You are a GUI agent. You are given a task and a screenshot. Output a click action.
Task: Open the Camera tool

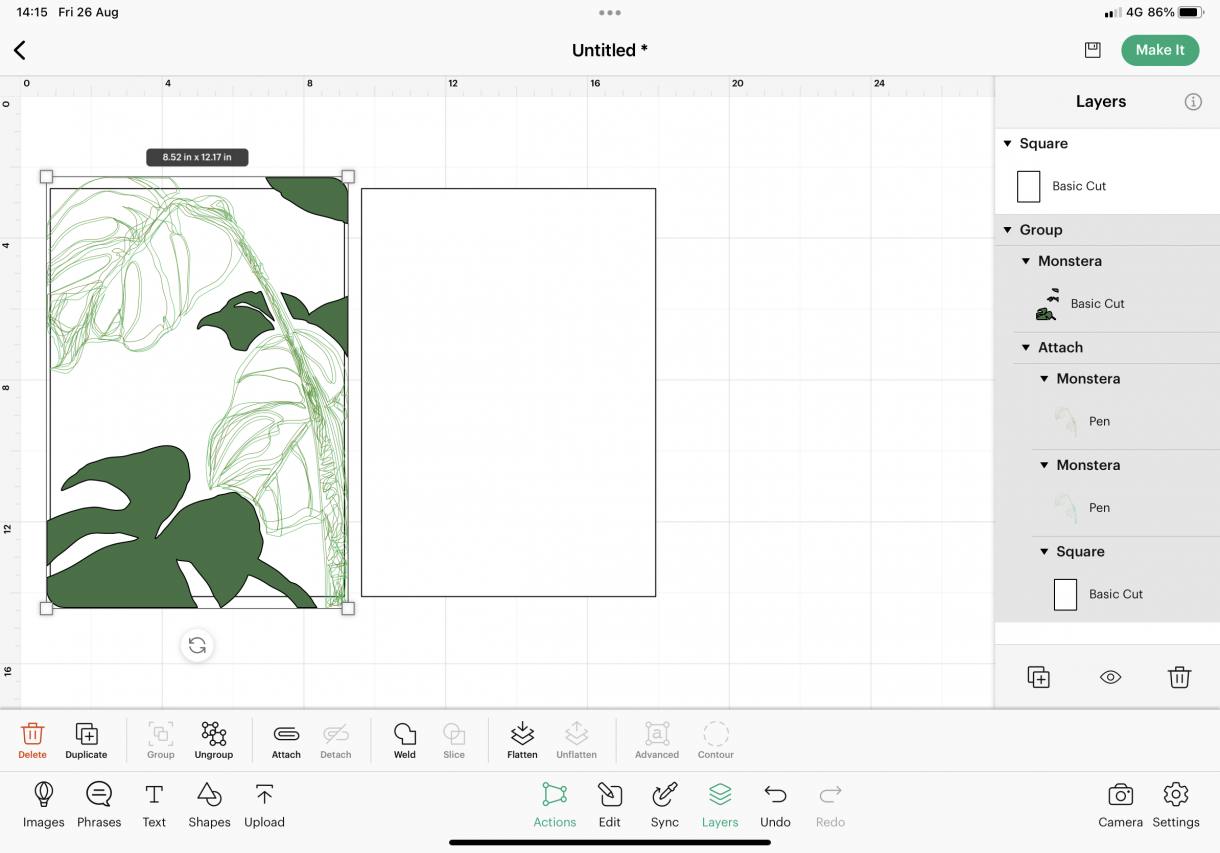pyautogui.click(x=1120, y=806)
